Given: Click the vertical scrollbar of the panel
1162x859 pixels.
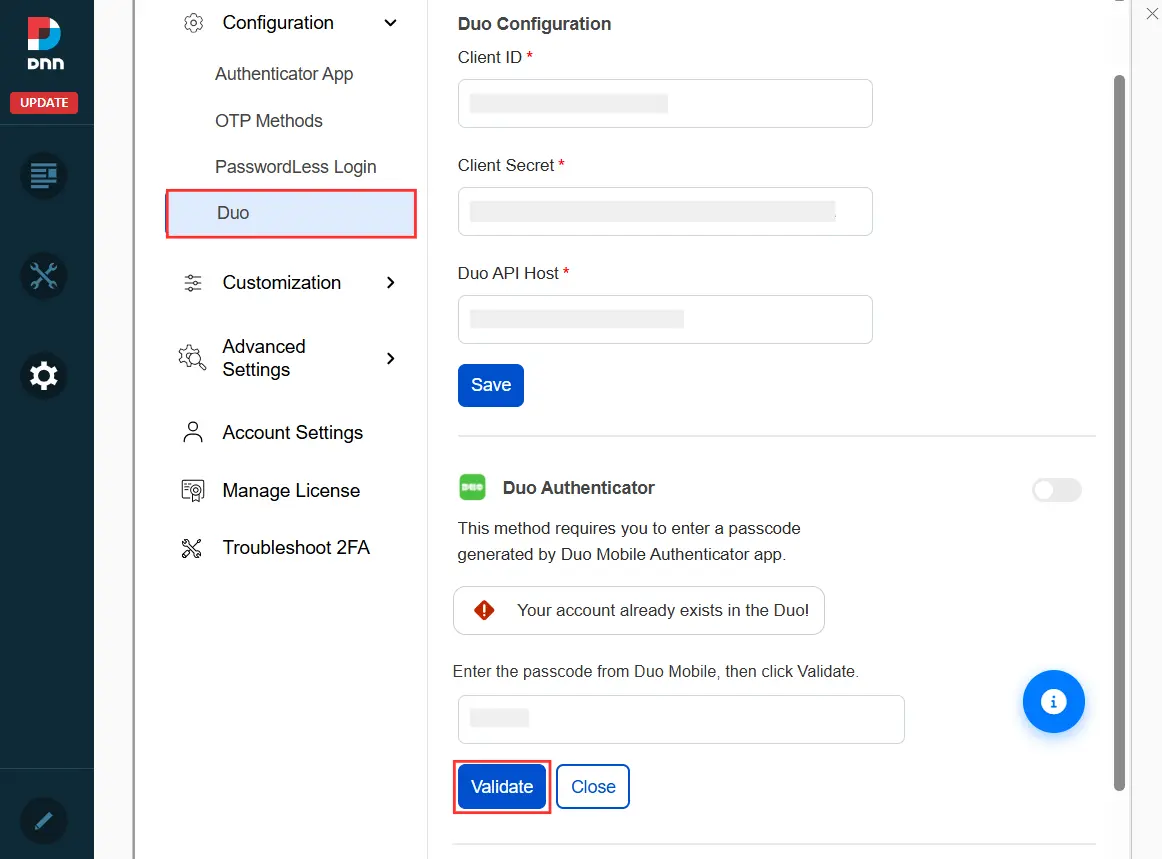Looking at the screenshot, I should 1119,433.
